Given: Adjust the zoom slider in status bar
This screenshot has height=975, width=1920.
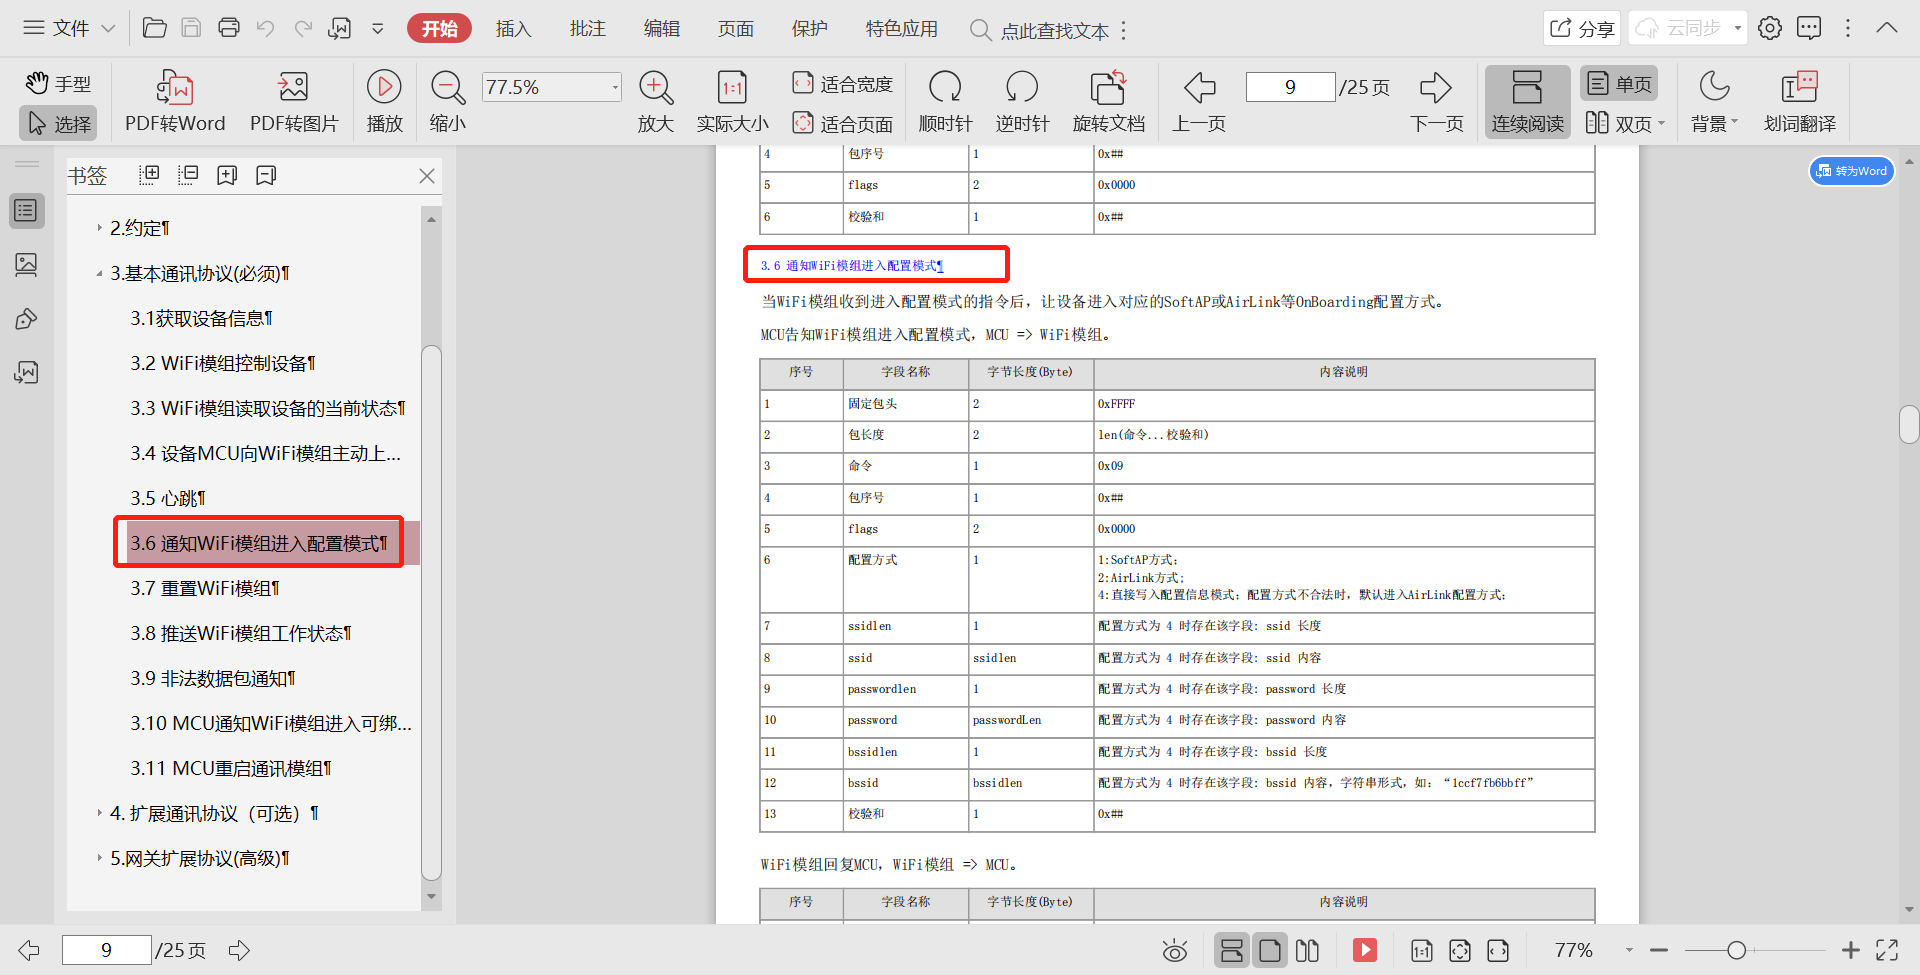Looking at the screenshot, I should click(1737, 950).
